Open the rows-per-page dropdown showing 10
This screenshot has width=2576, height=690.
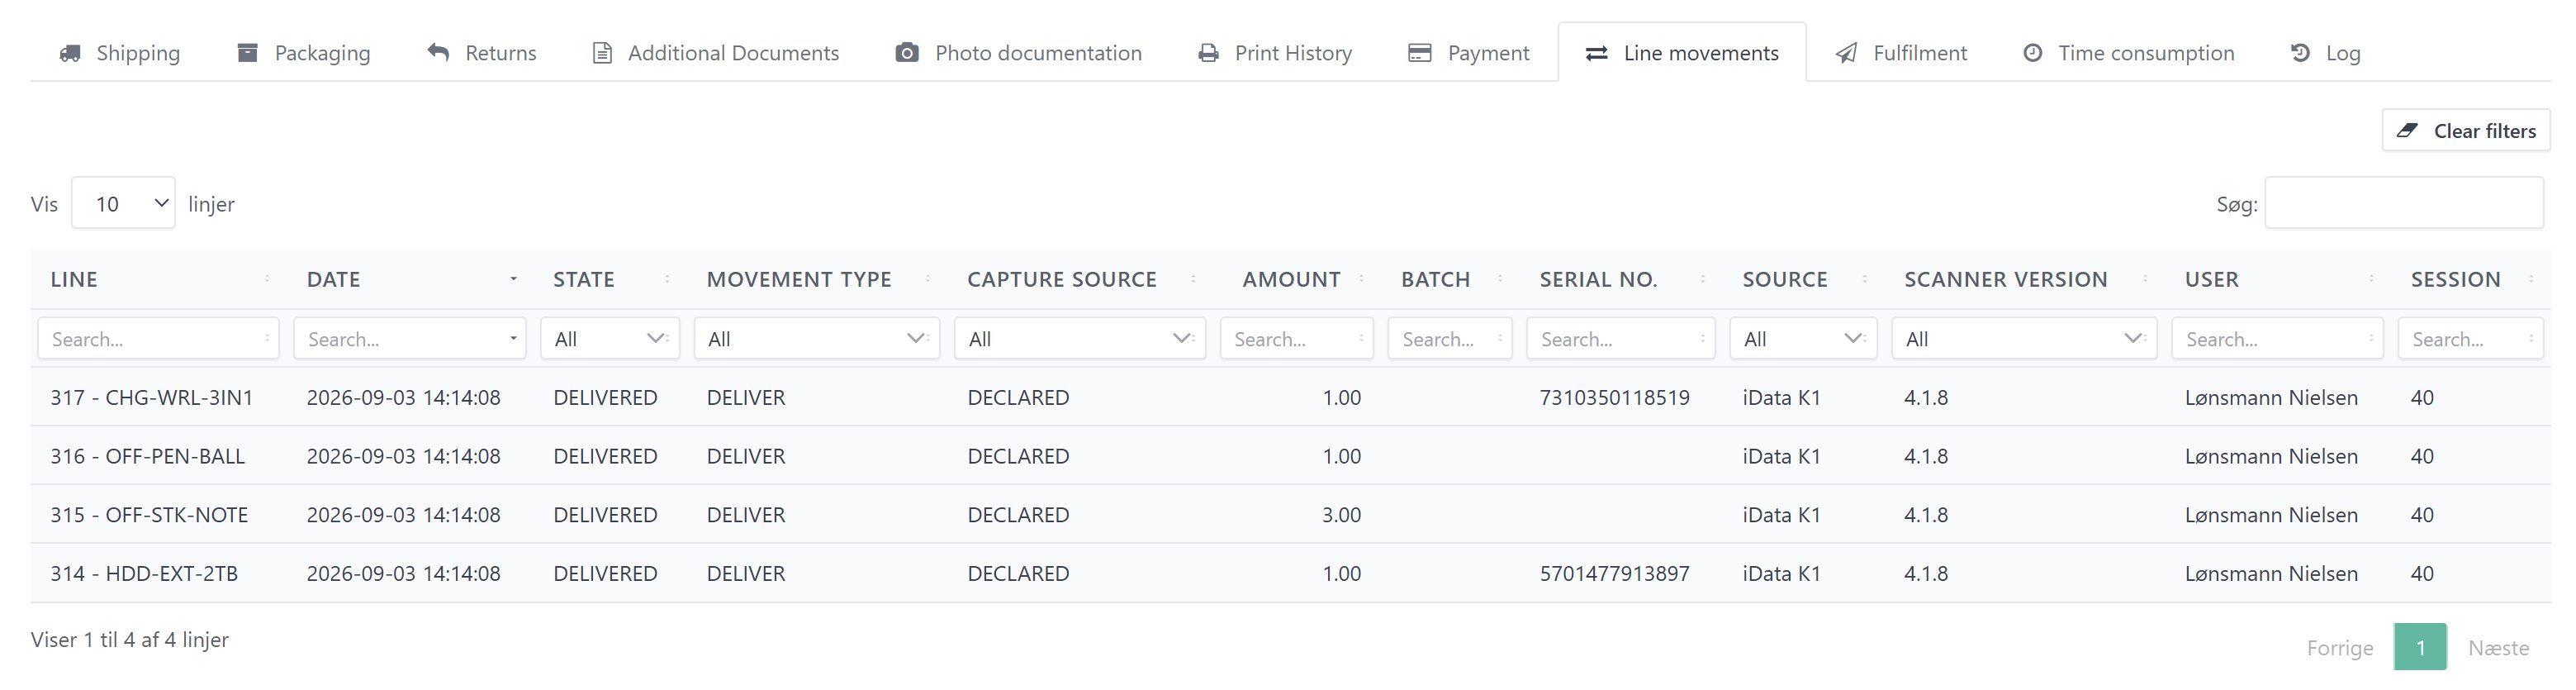click(x=123, y=203)
